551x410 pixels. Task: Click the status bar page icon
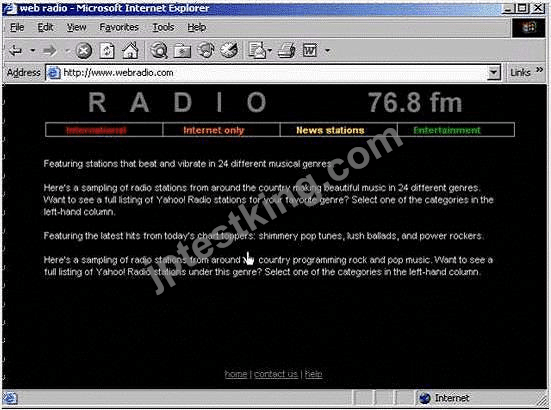[x=10, y=399]
